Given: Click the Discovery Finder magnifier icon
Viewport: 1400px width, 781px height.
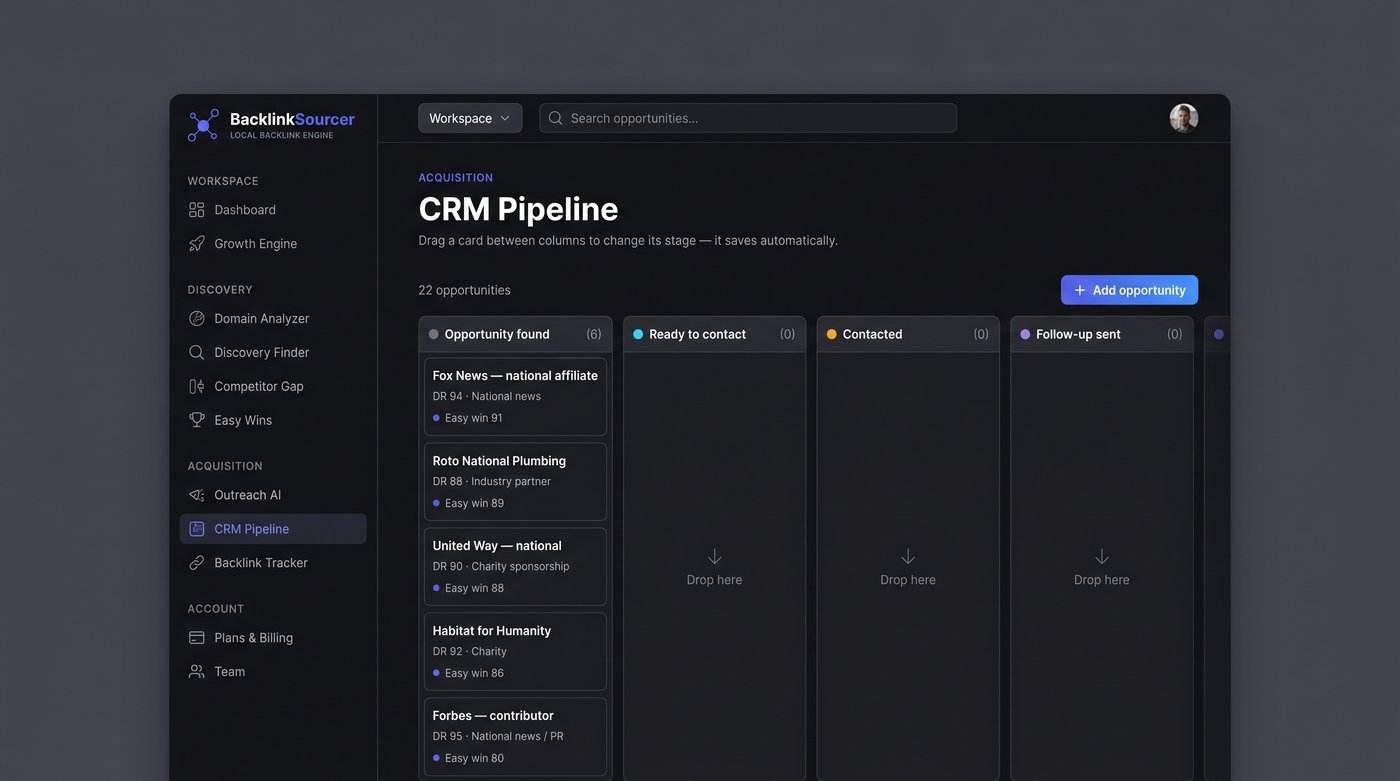Looking at the screenshot, I should 197,353.
